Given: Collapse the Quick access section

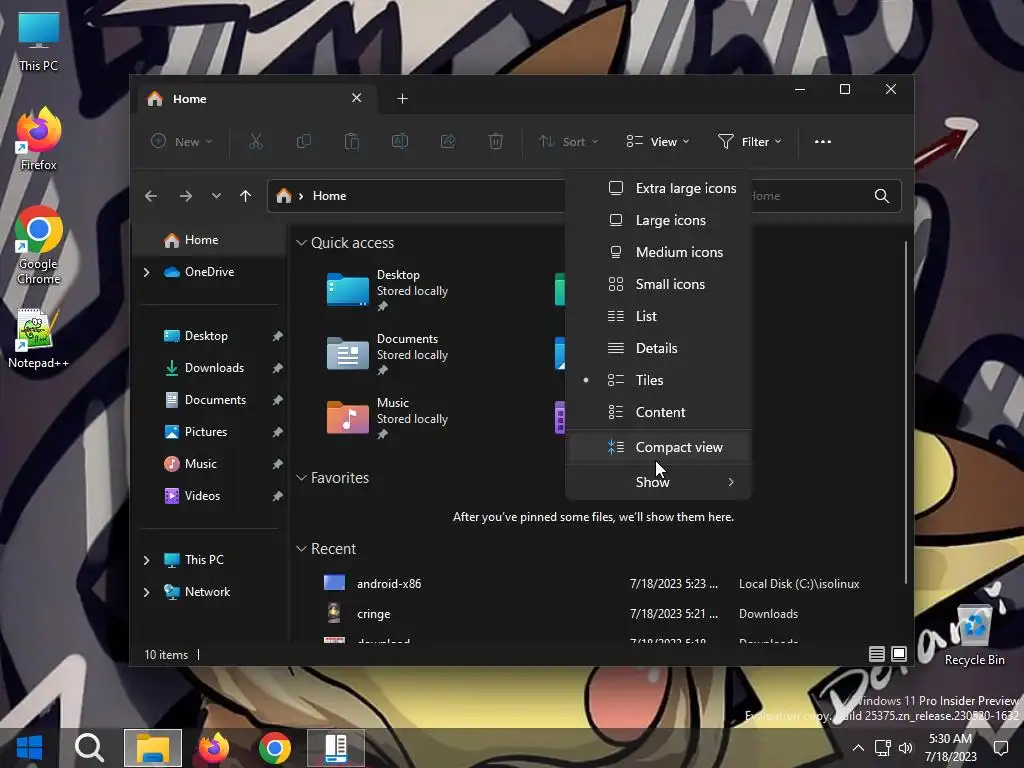Looking at the screenshot, I should pos(301,243).
